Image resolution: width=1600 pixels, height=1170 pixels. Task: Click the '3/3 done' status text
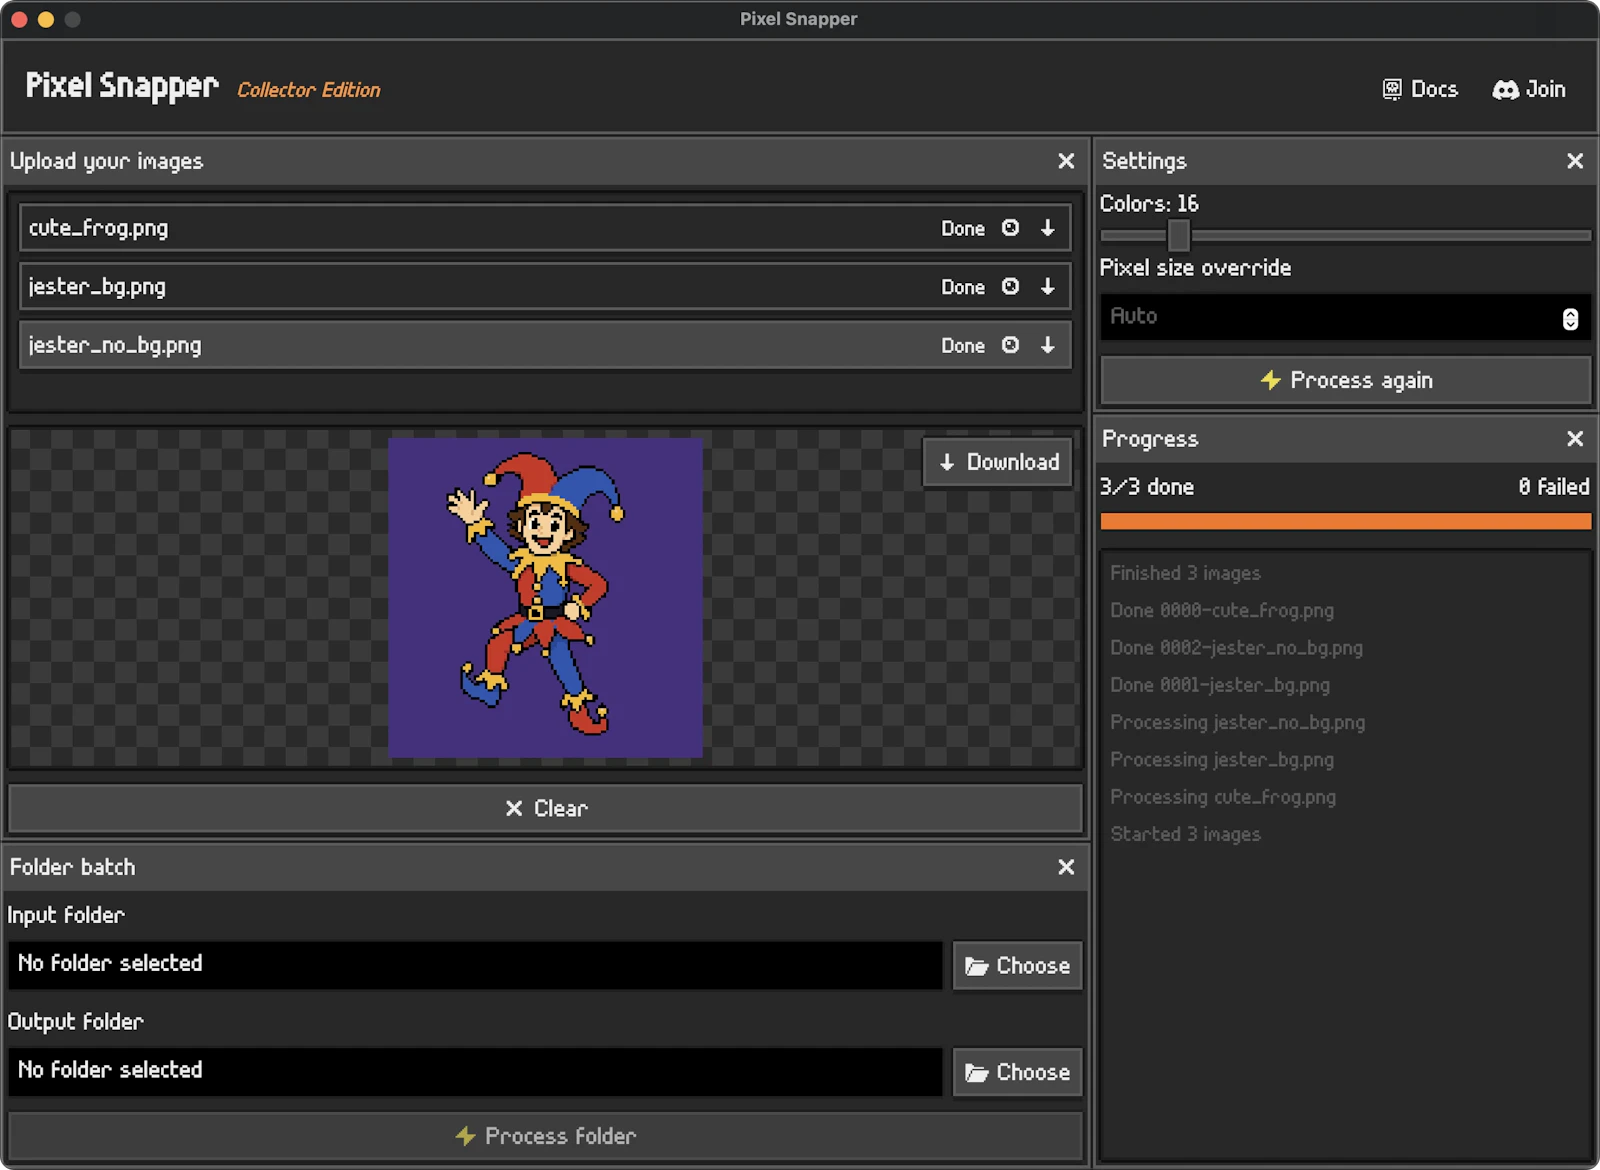1147,487
